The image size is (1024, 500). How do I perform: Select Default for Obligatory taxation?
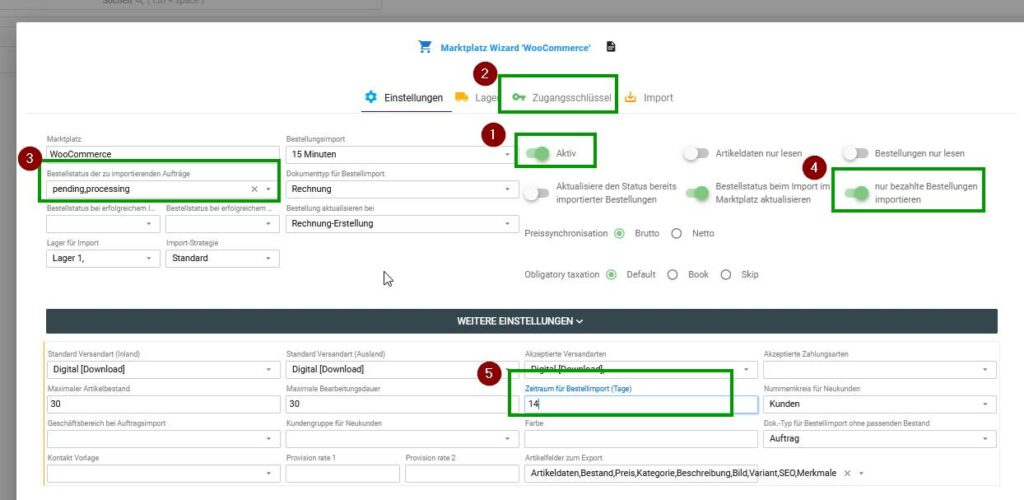(x=611, y=275)
